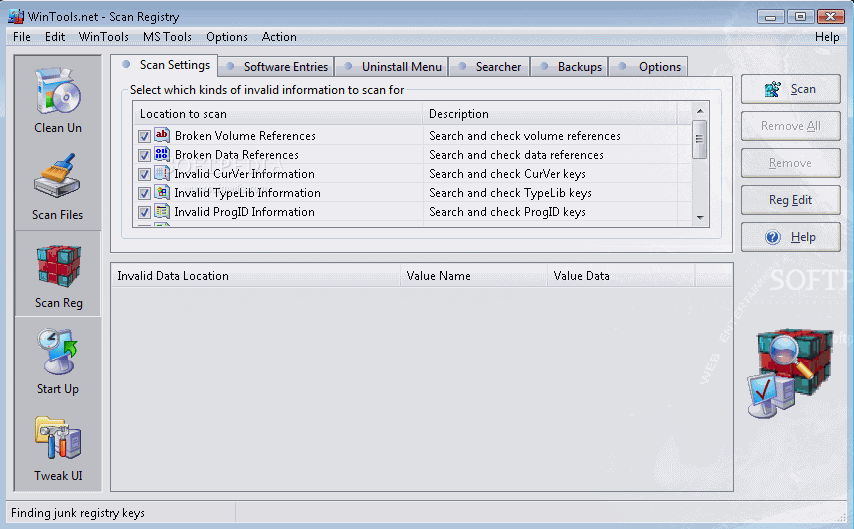The image size is (854, 529).
Task: Open the MS Tools menu
Action: tap(167, 37)
